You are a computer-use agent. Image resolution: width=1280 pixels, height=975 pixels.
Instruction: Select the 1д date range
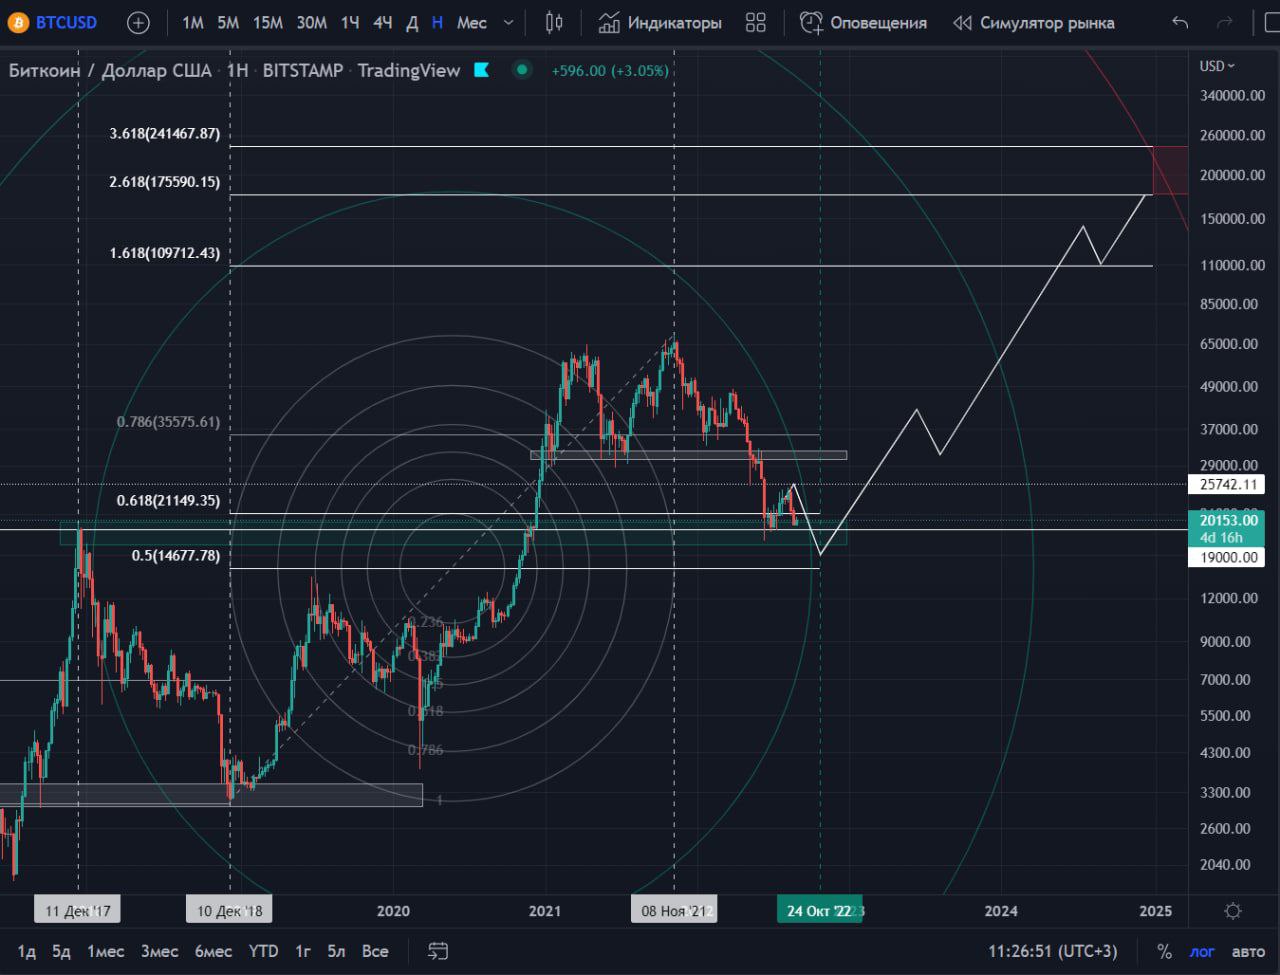(27, 951)
